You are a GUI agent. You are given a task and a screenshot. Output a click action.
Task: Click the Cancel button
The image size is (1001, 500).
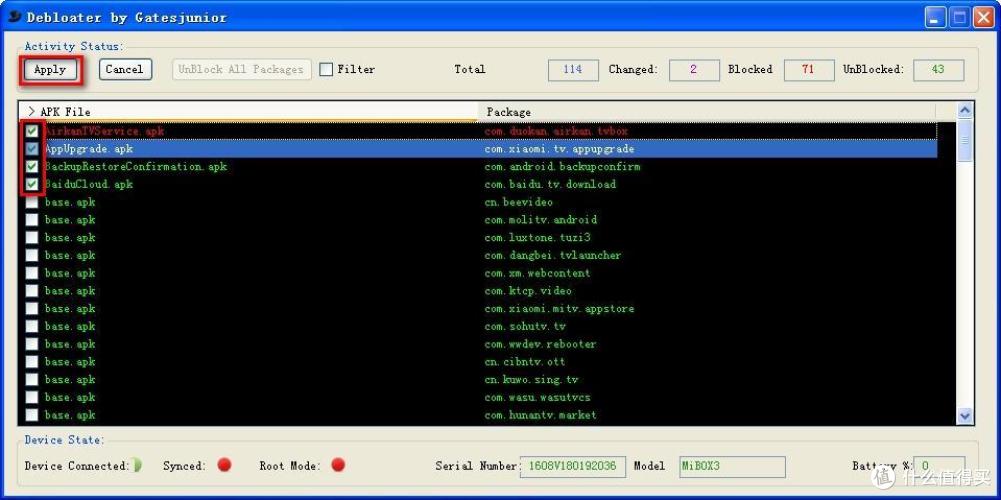[124, 69]
